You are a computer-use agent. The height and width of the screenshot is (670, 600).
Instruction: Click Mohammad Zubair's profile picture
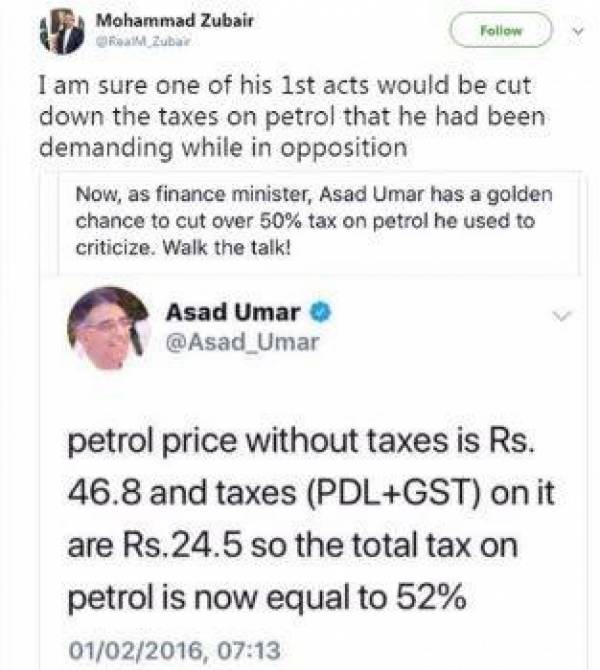pos(62,31)
